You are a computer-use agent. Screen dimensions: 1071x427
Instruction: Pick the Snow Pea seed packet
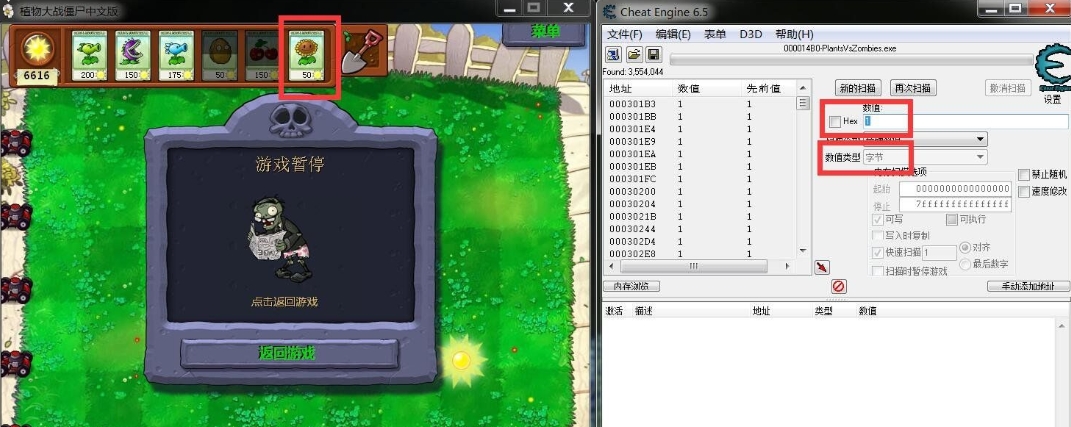coord(176,55)
